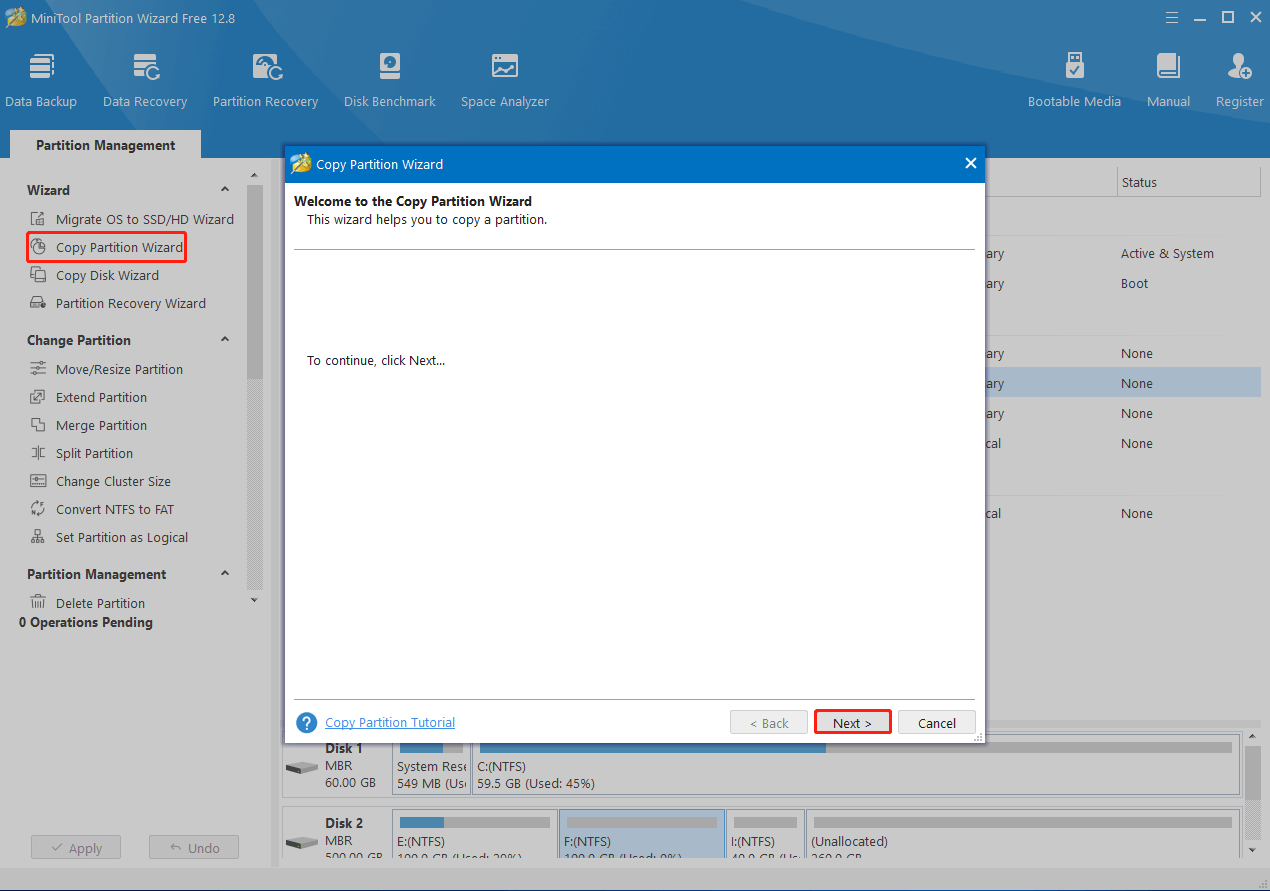Click the Undo button
1270x891 pixels.
[x=194, y=848]
